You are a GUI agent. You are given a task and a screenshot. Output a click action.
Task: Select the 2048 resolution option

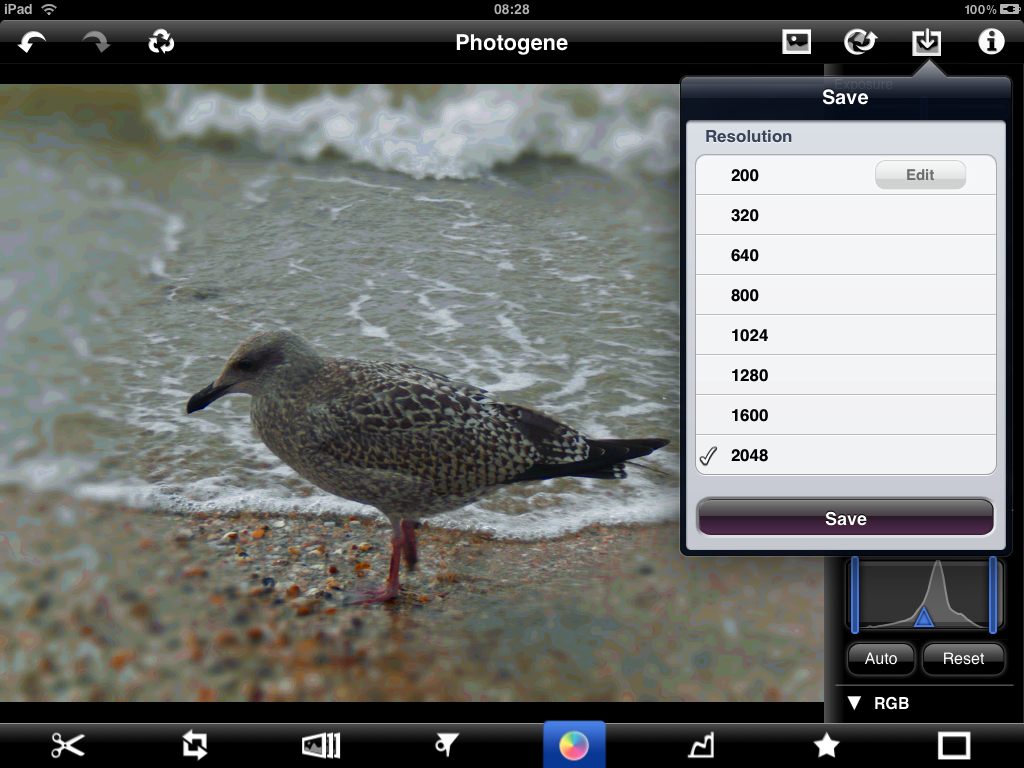[x=846, y=455]
